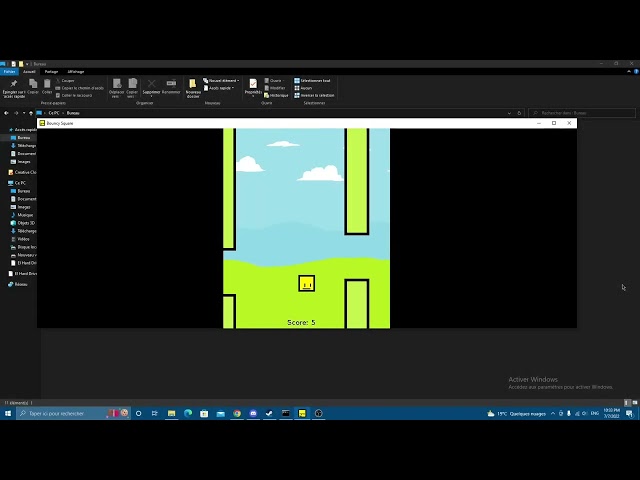Image resolution: width=640 pixels, height=480 pixels.
Task: Select Bureau under Accès rapide
Action: (x=20, y=138)
